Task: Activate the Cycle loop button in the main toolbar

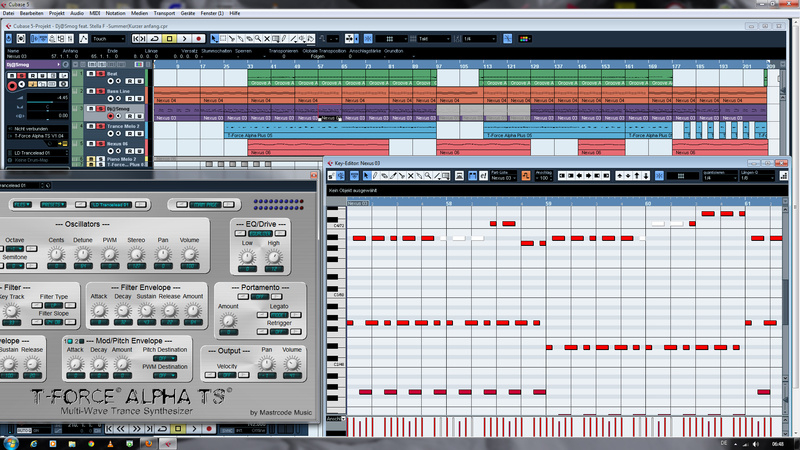Action: tap(155, 39)
